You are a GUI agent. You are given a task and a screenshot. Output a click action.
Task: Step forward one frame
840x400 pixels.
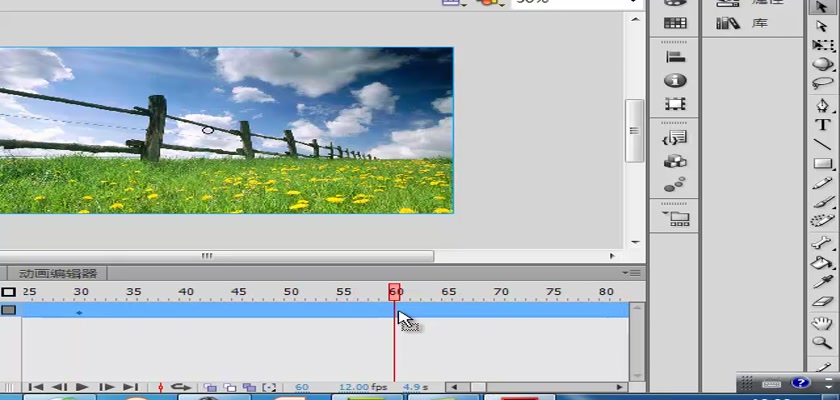click(107, 387)
